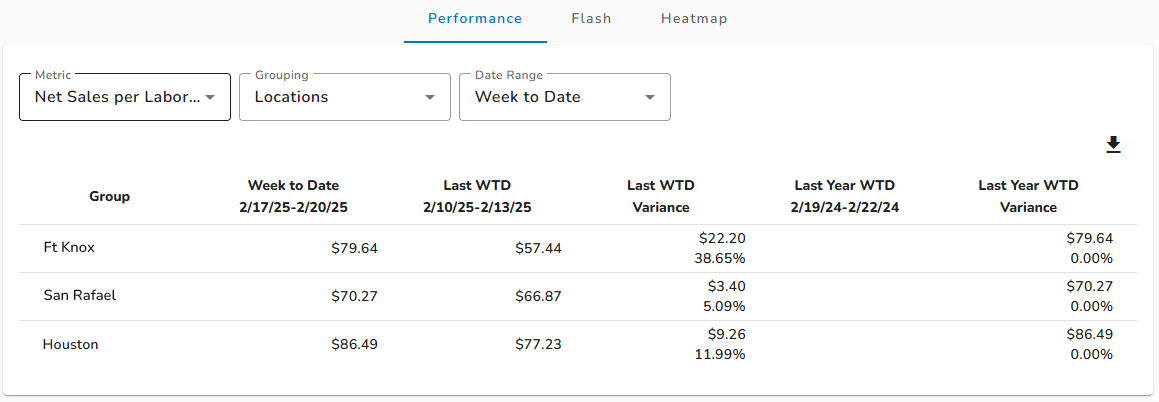Select the Houston location row
Screen dimensions: 1159x402
[578, 344]
